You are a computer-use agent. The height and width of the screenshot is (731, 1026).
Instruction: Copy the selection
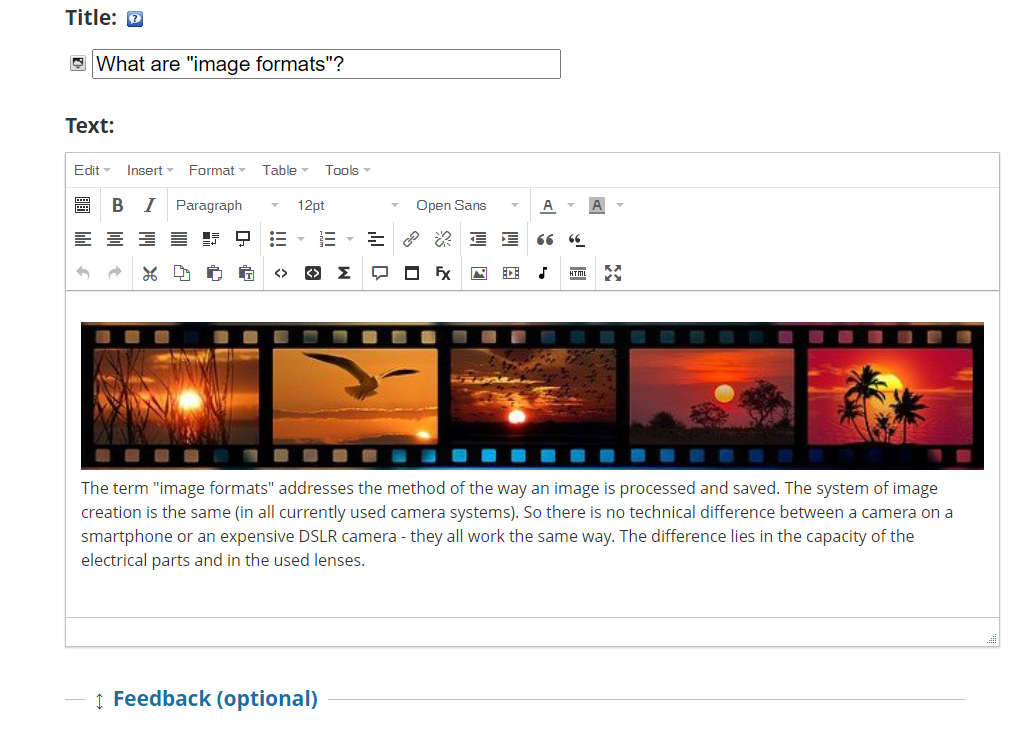182,274
